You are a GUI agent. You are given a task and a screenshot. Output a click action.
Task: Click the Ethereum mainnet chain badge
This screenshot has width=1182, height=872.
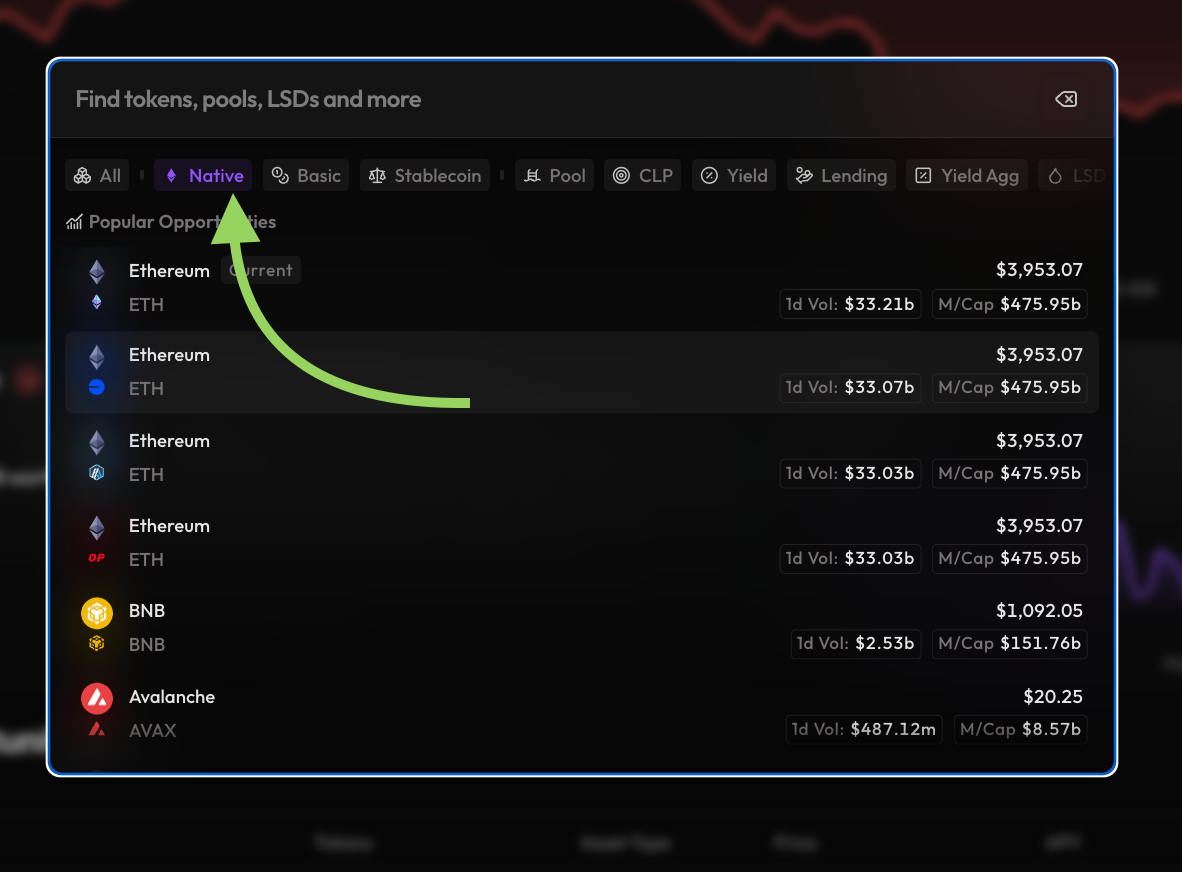coord(96,302)
